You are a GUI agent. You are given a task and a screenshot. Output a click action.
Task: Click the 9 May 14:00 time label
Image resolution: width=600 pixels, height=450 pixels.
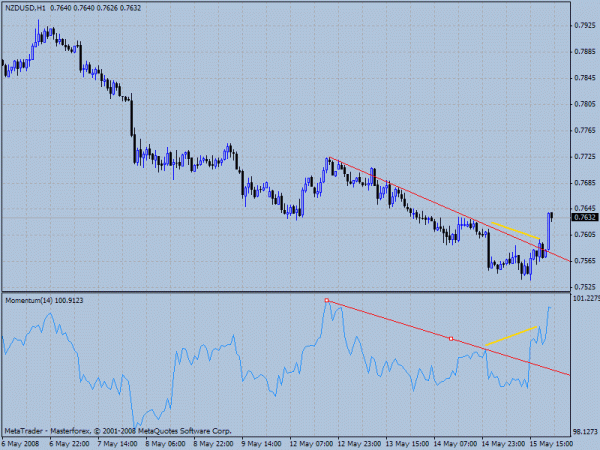(x=261, y=444)
